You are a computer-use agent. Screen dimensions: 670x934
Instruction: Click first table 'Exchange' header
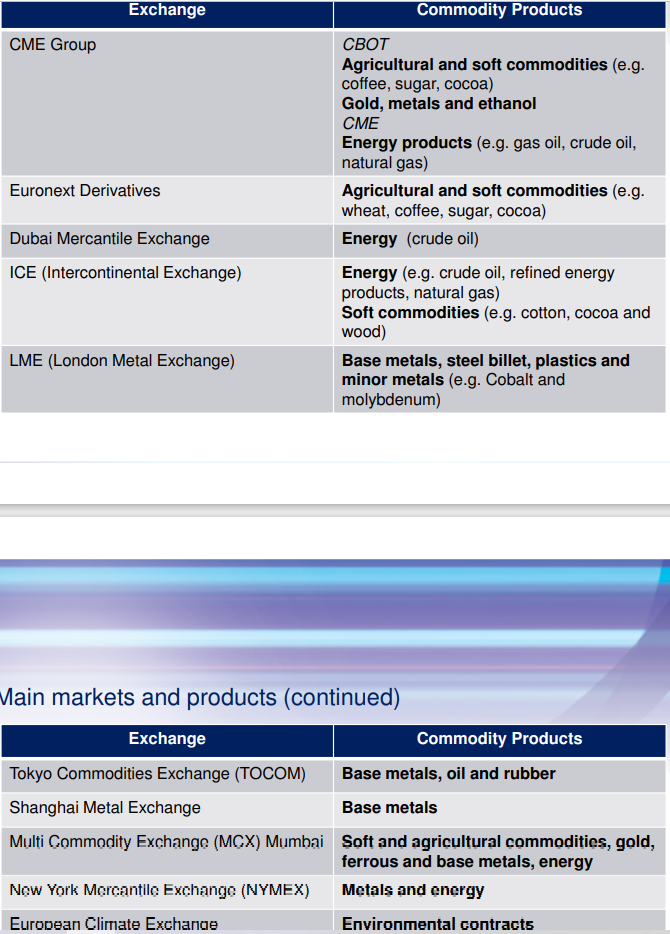167,13
